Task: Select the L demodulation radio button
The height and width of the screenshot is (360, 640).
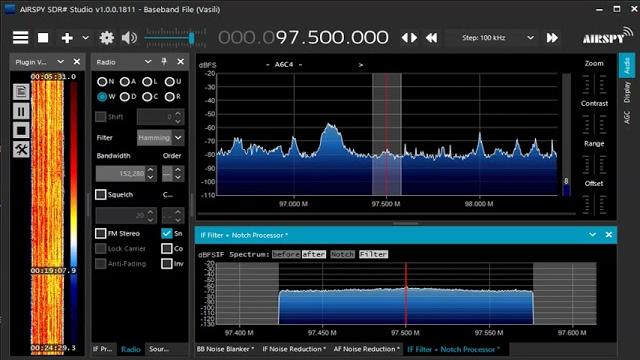Action: pyautogui.click(x=147, y=82)
